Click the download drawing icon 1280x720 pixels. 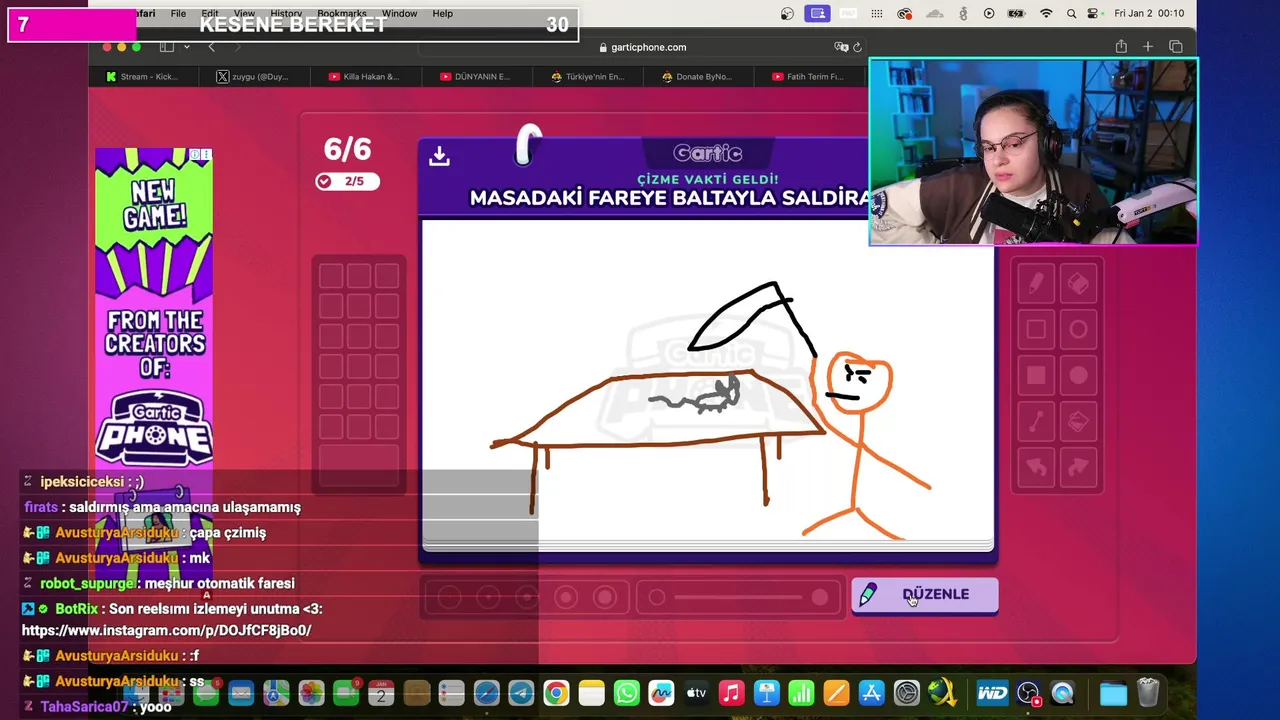pyautogui.click(x=439, y=156)
